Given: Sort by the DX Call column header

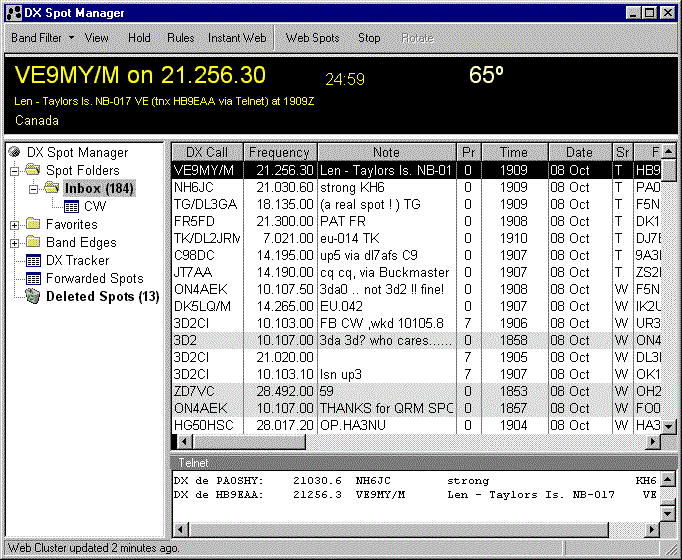Looking at the screenshot, I should pos(207,152).
